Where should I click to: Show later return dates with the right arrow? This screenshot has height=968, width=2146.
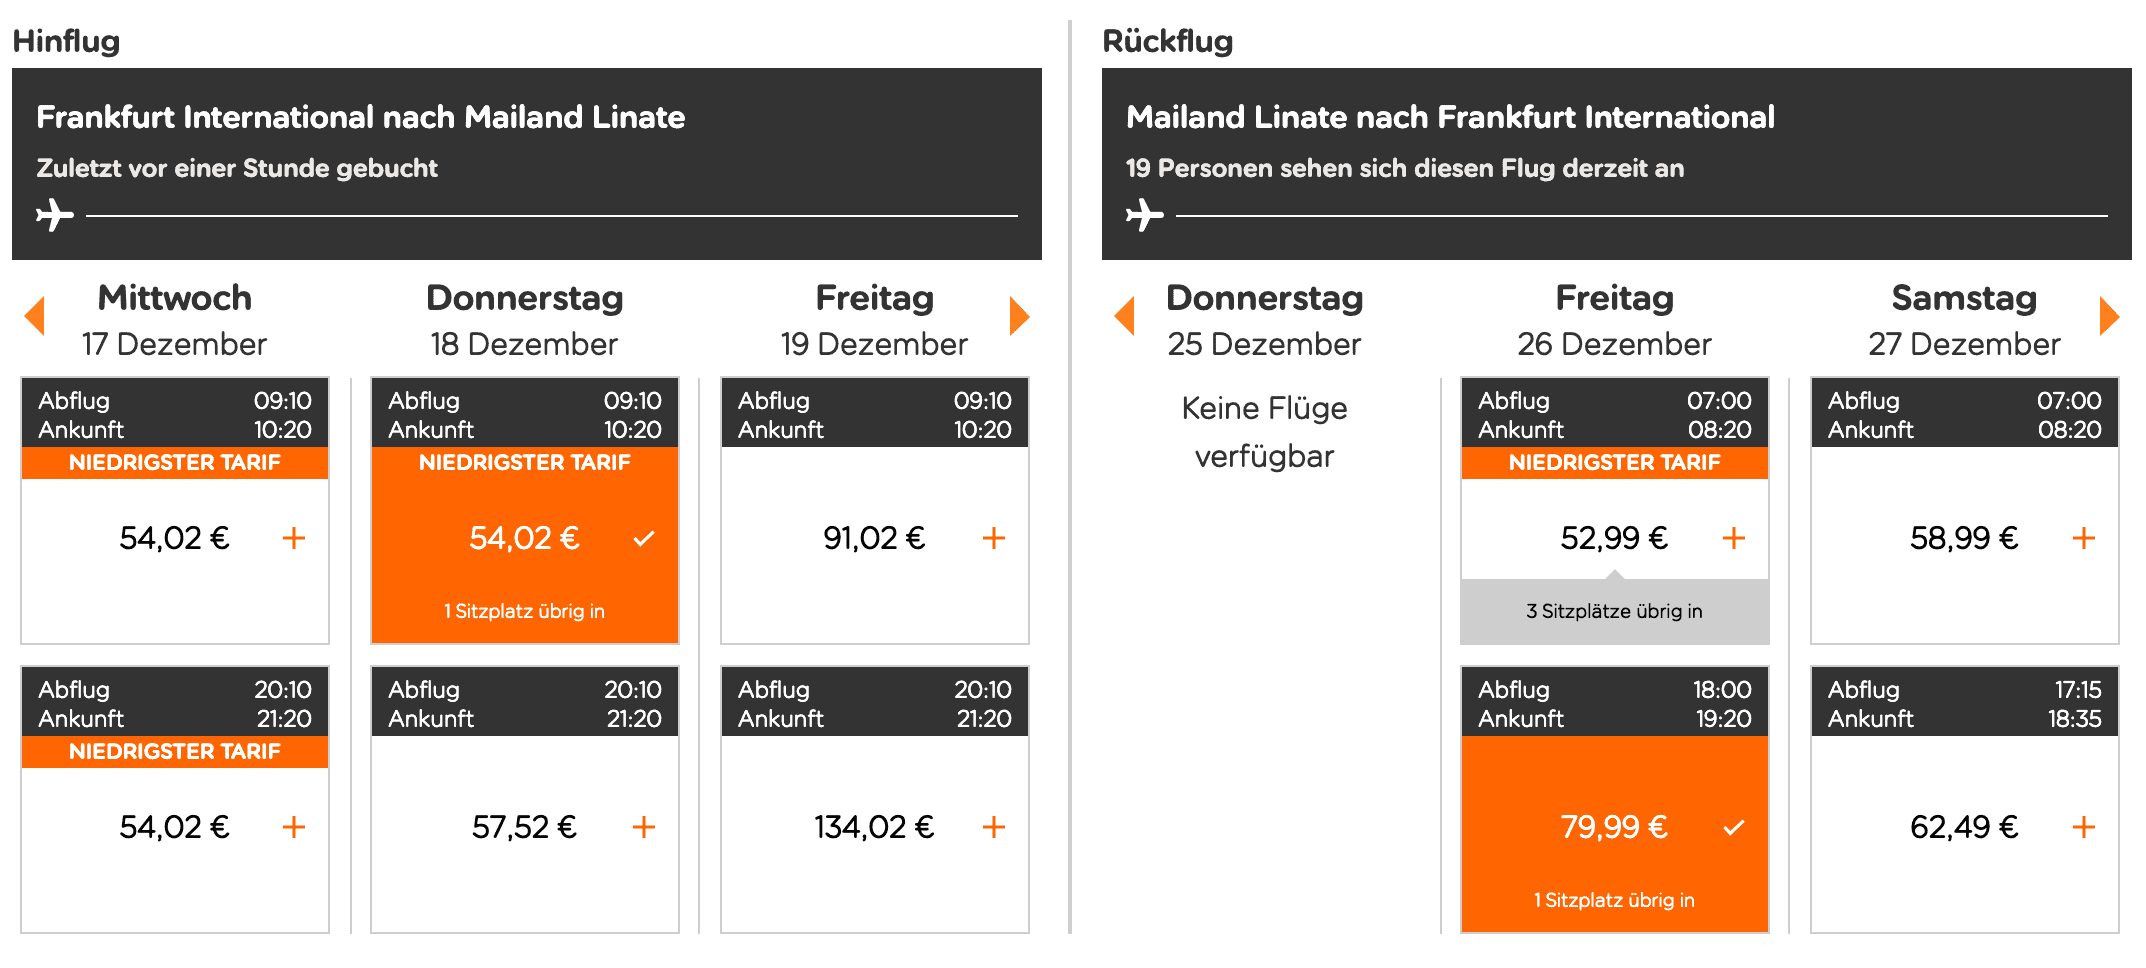pyautogui.click(x=2110, y=316)
